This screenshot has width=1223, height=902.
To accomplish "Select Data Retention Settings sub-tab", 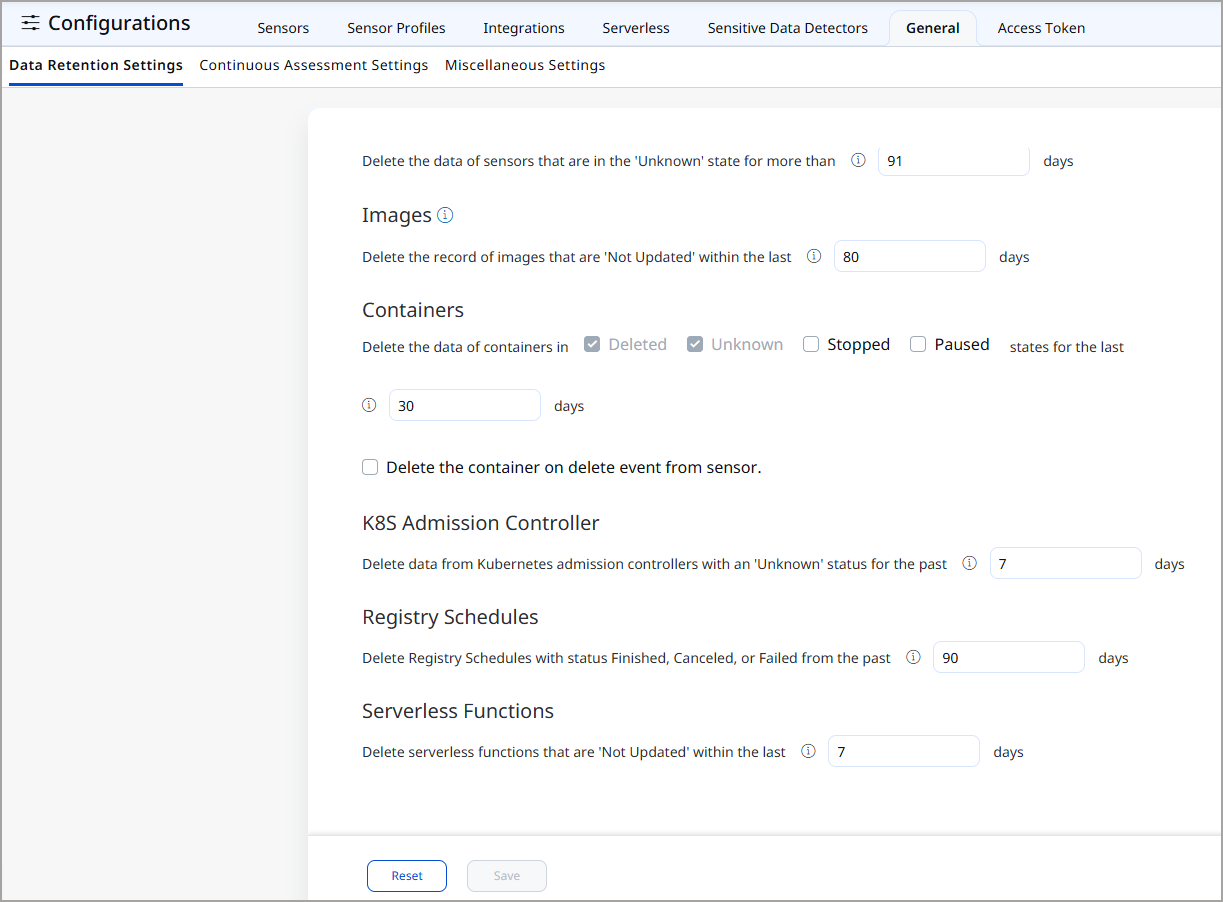I will [x=96, y=65].
